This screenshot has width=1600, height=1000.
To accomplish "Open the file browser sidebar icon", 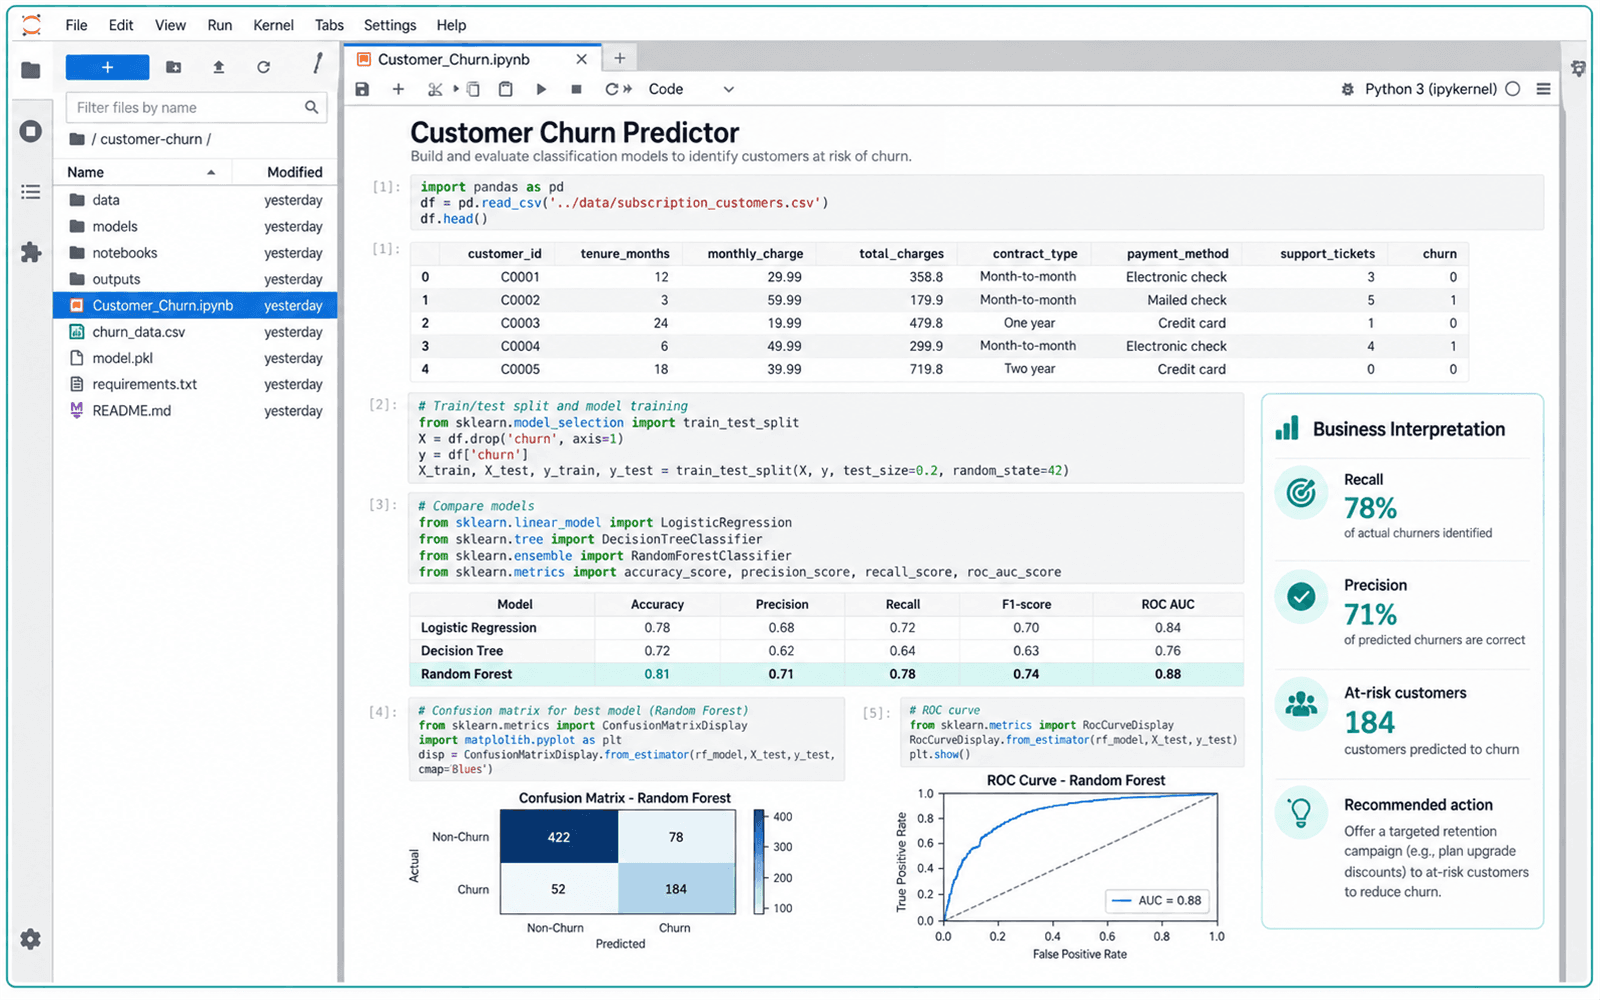I will pyautogui.click(x=31, y=70).
